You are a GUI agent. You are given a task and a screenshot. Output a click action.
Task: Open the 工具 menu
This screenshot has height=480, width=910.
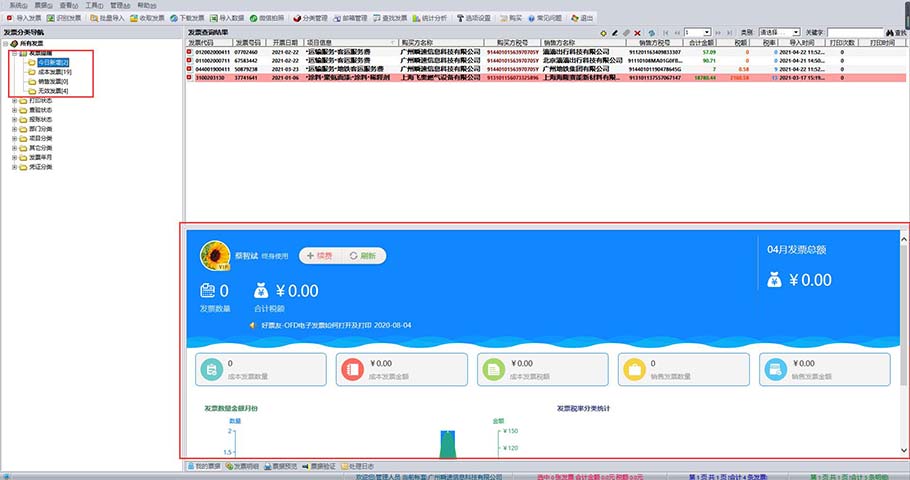point(92,5)
